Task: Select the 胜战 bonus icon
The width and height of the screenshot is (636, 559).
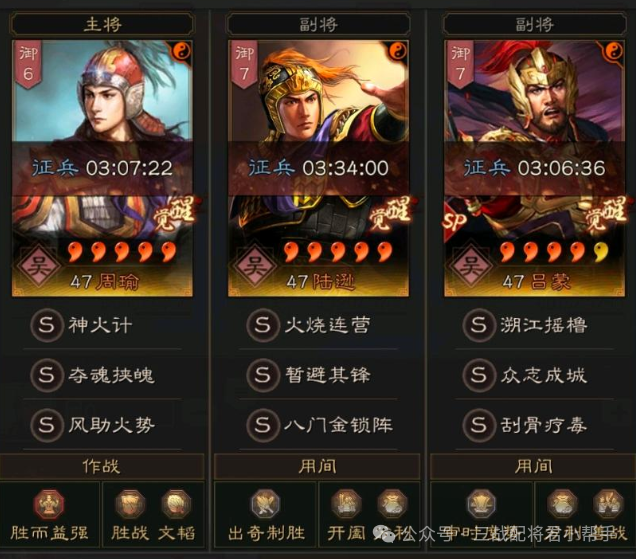Action: pyautogui.click(x=131, y=504)
